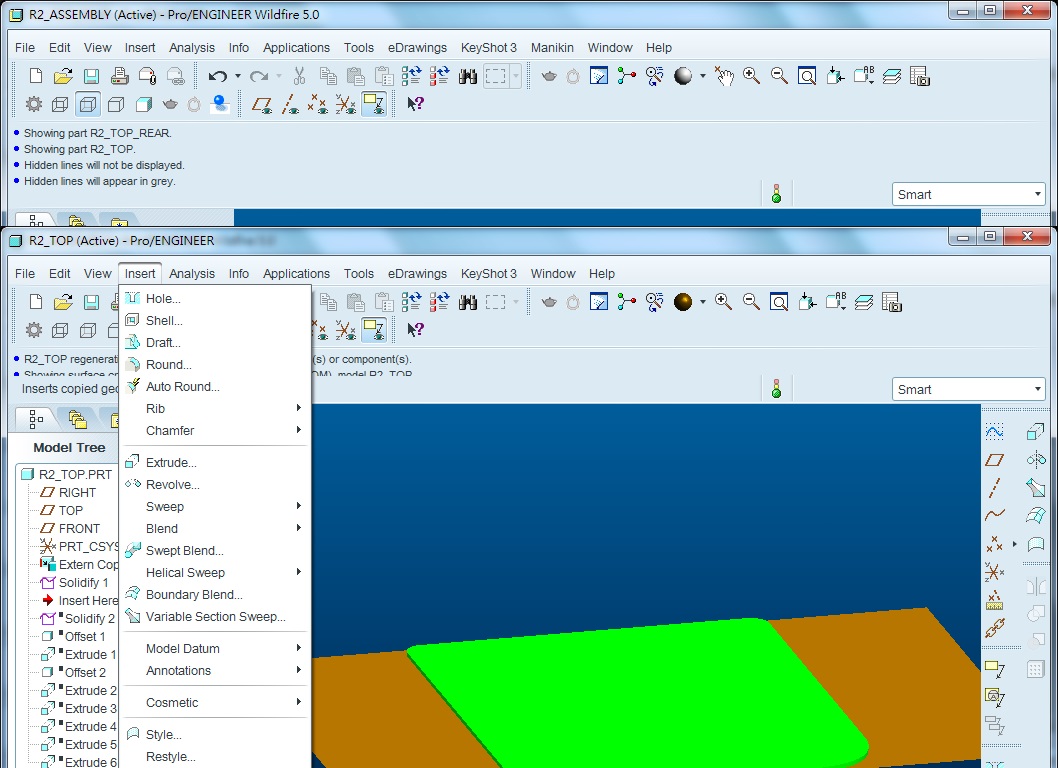Click Zoom In magnifier in R2_TOP toolbar
The height and width of the screenshot is (768, 1058).
tap(723, 302)
